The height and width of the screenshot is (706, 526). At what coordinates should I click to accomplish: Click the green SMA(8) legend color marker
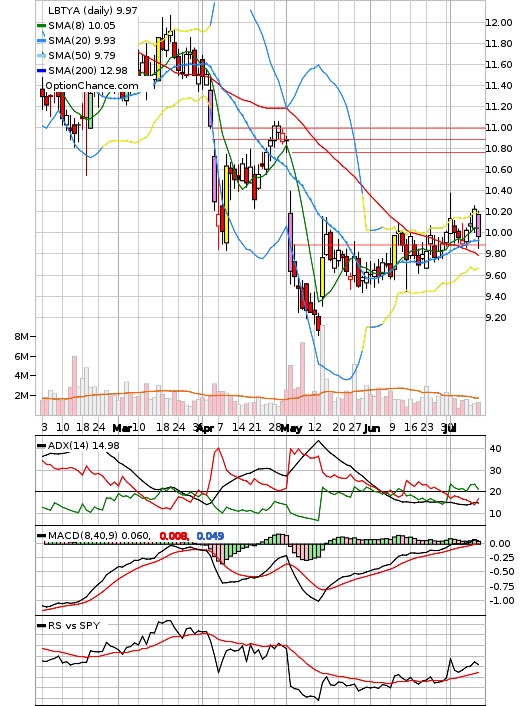(x=41, y=26)
